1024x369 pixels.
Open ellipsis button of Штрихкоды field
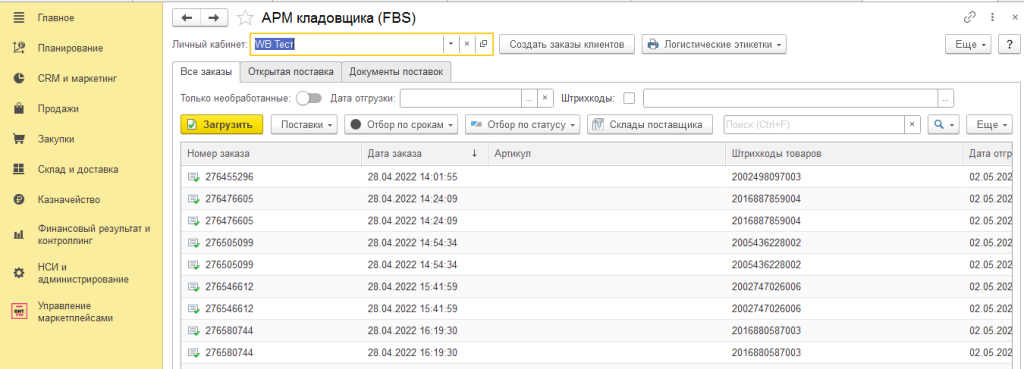[x=946, y=99]
